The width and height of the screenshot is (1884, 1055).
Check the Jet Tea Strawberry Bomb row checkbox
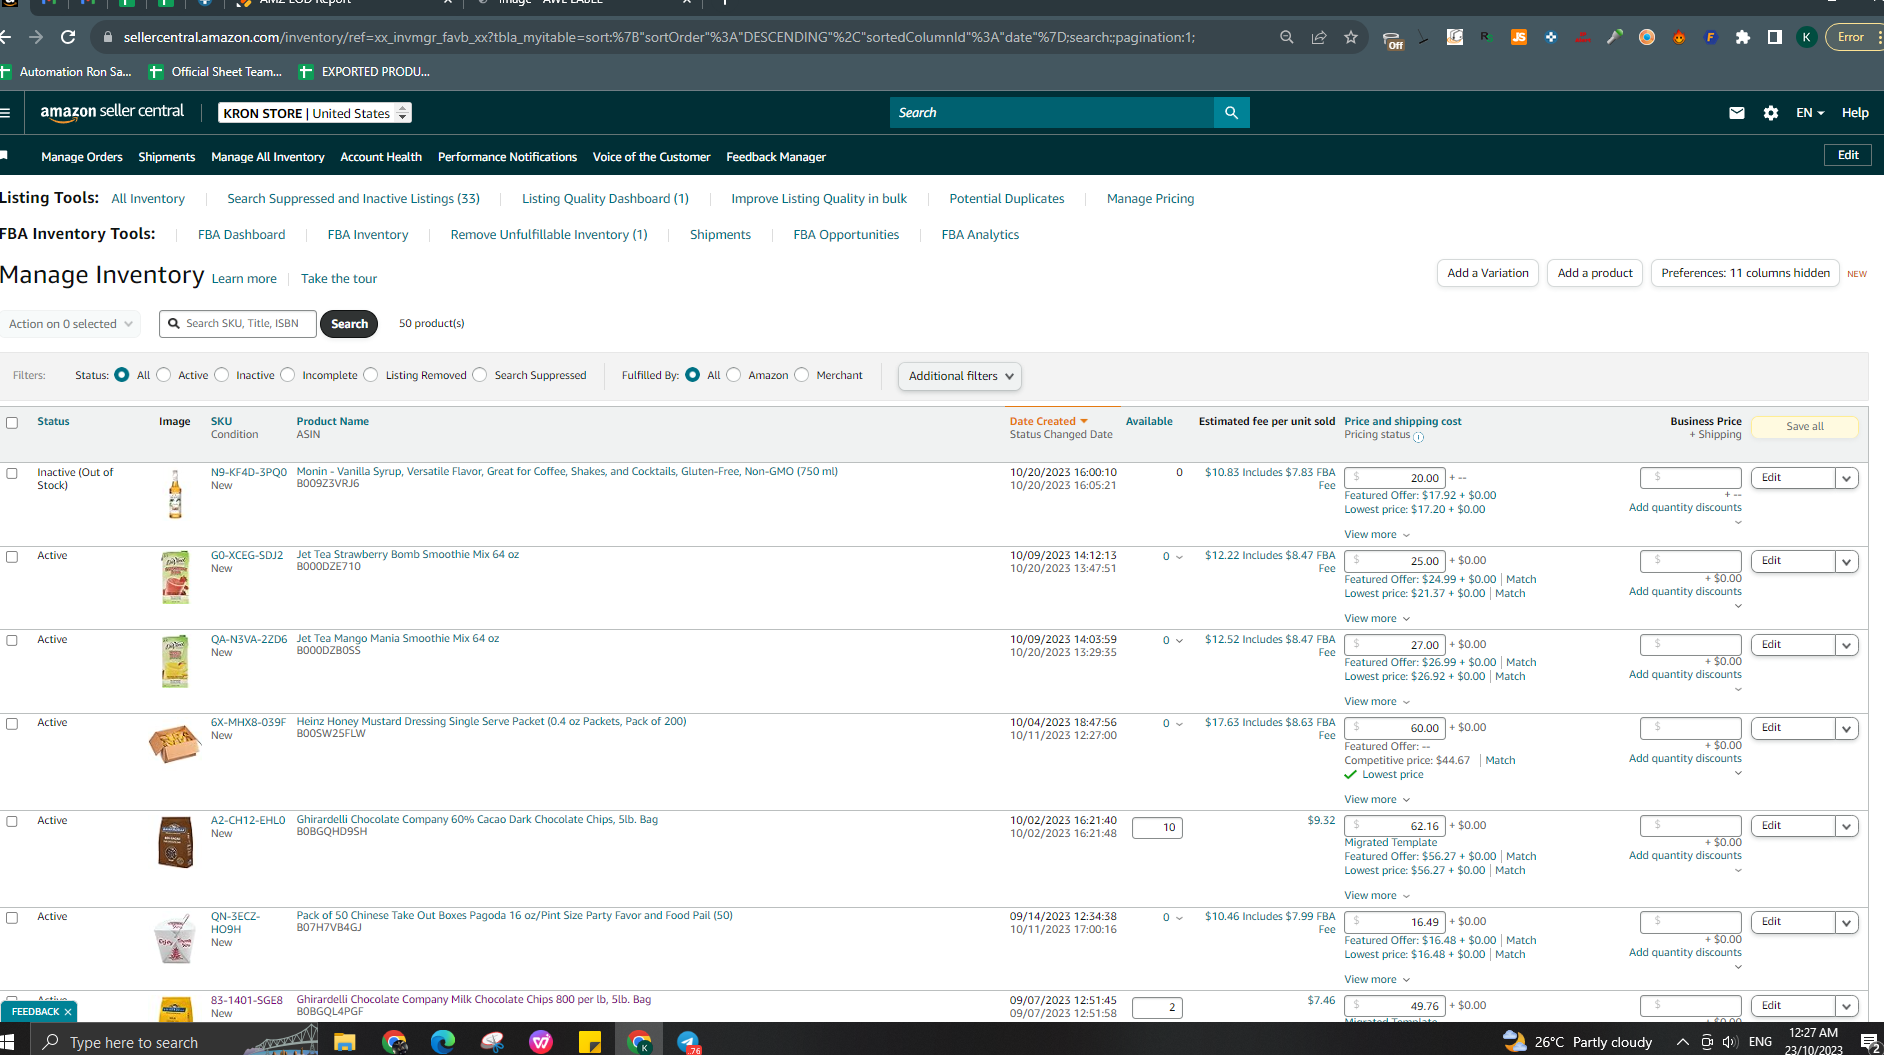point(12,557)
